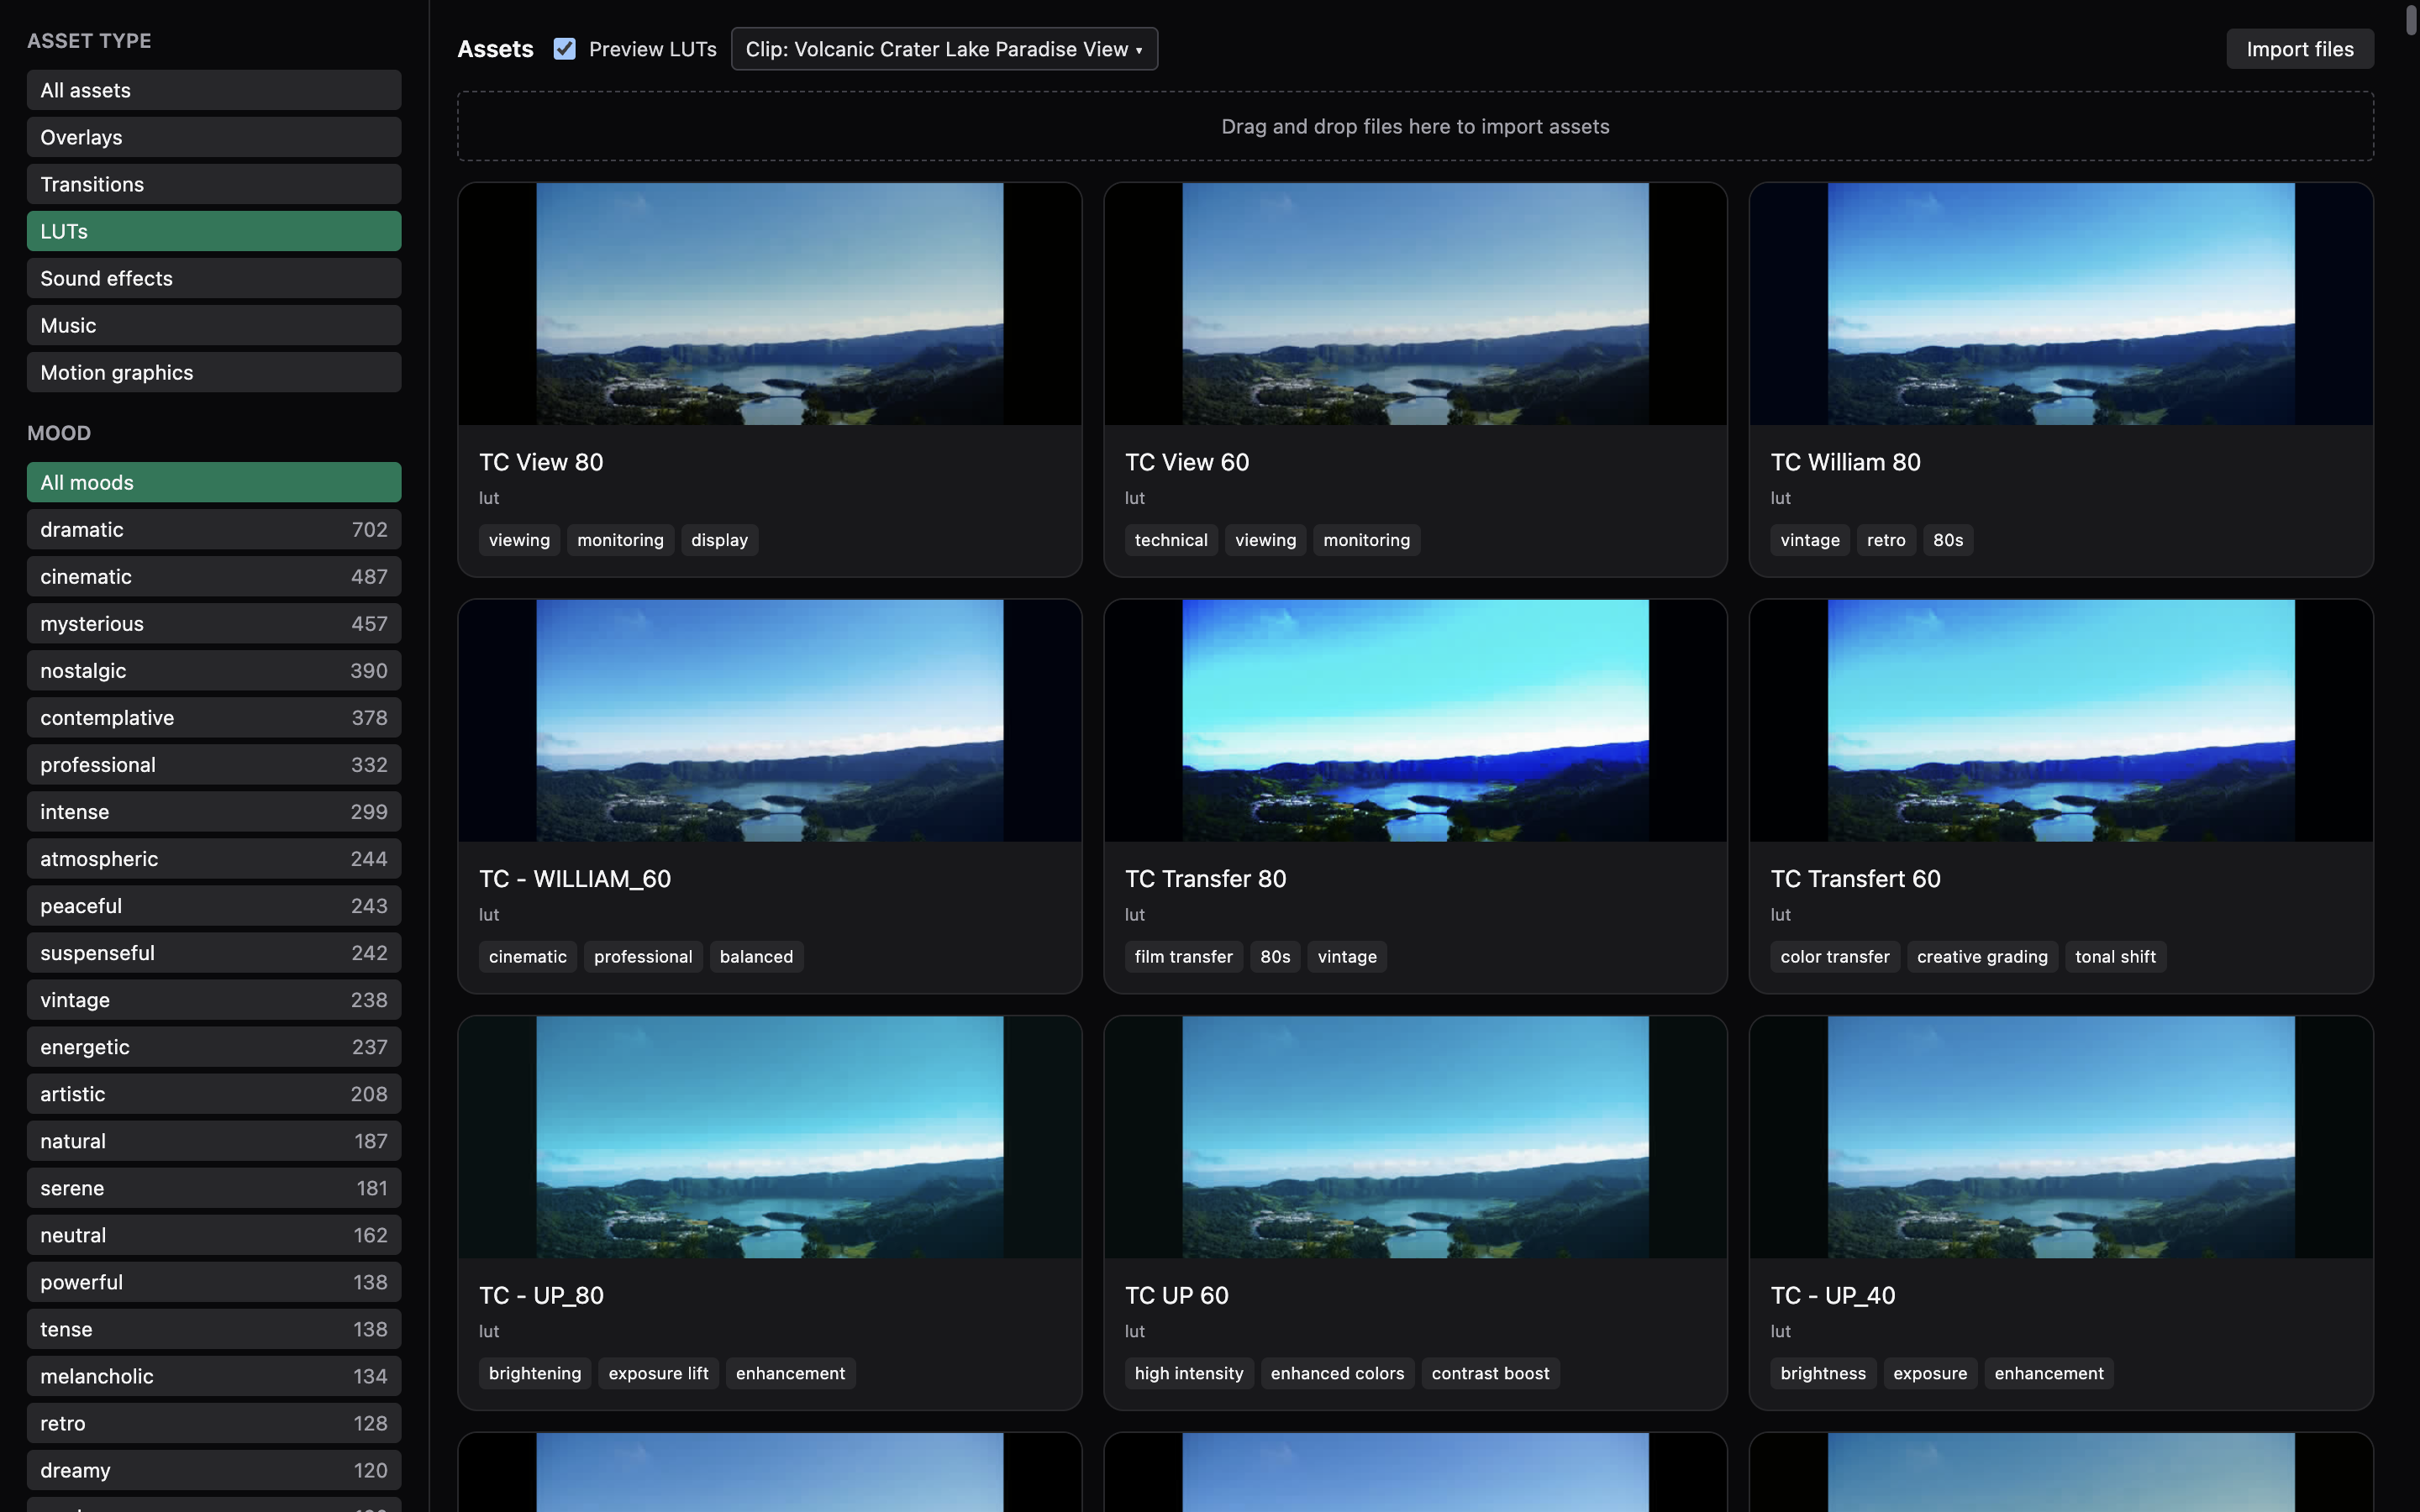Click the high intensity tag
The width and height of the screenshot is (2420, 1512).
[1188, 1373]
